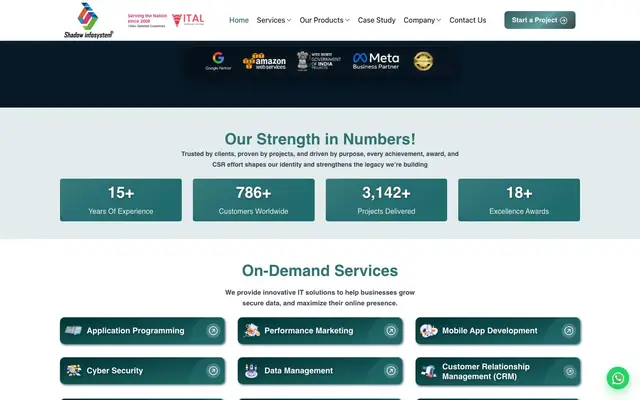Image resolution: width=640 pixels, height=400 pixels.
Task: Open the Case Study page
Action: pyautogui.click(x=376, y=20)
